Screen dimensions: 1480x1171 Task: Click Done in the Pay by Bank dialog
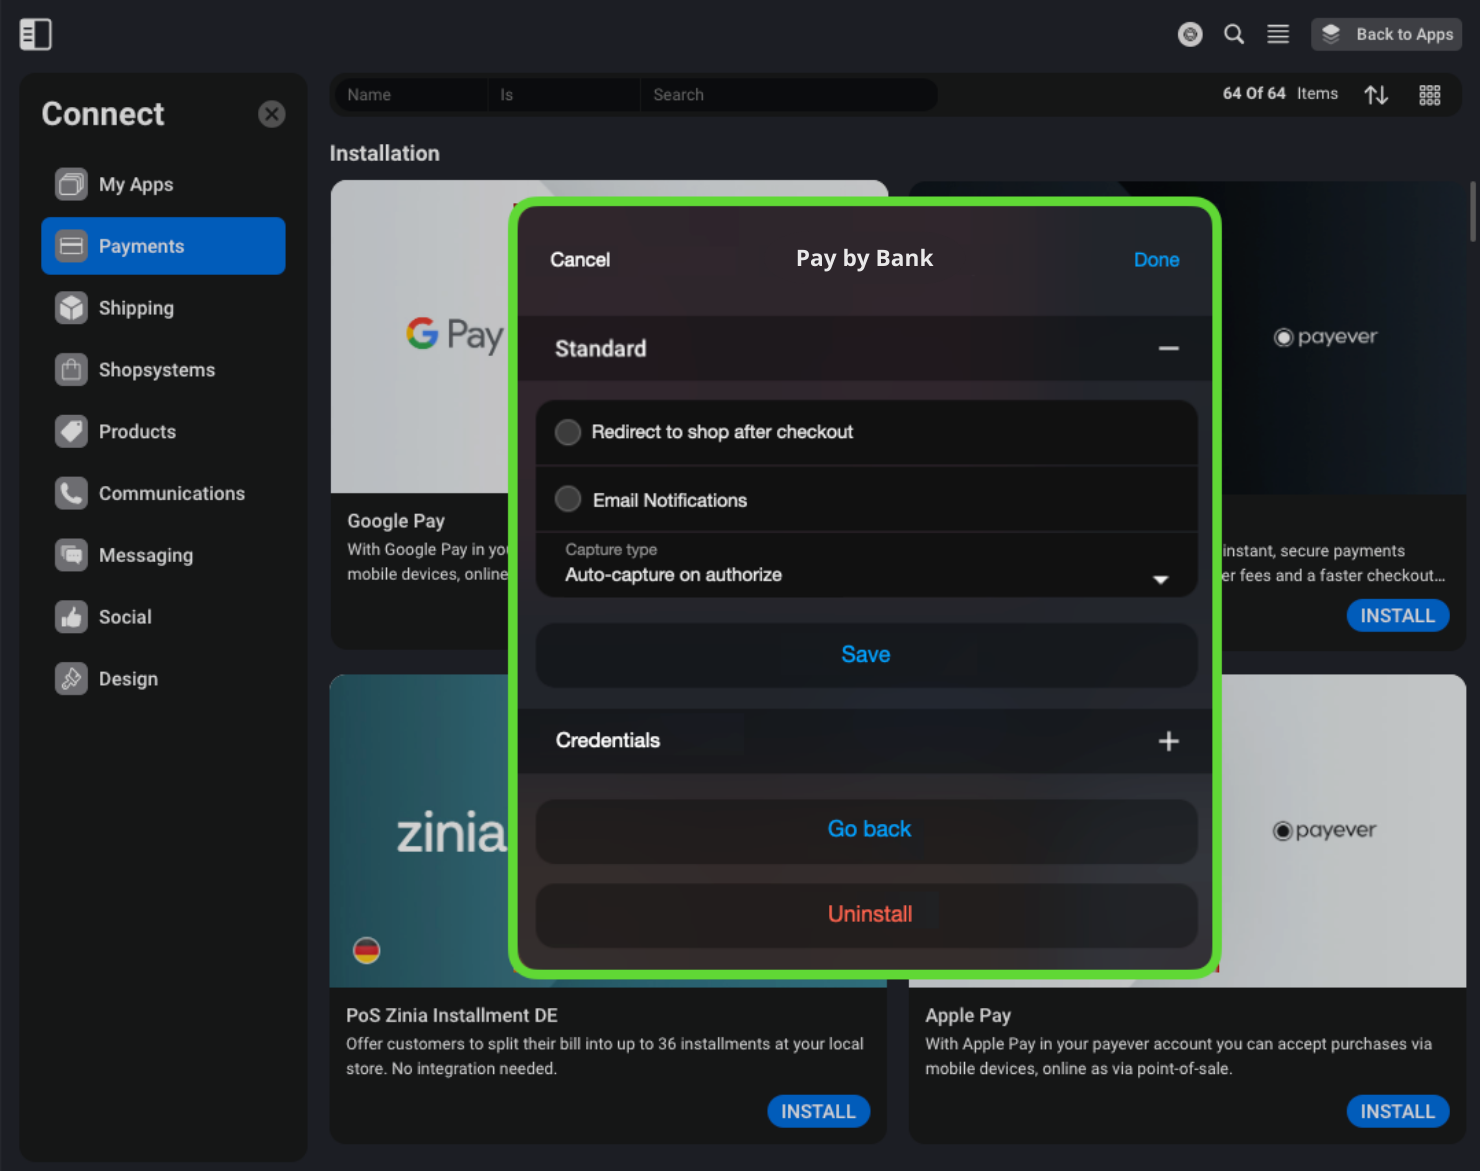pyautogui.click(x=1156, y=260)
